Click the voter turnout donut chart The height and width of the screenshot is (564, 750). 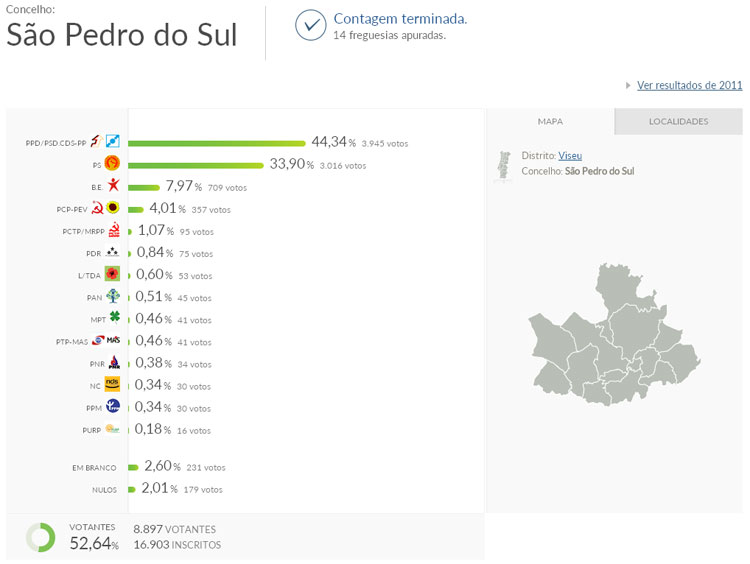[x=41, y=537]
